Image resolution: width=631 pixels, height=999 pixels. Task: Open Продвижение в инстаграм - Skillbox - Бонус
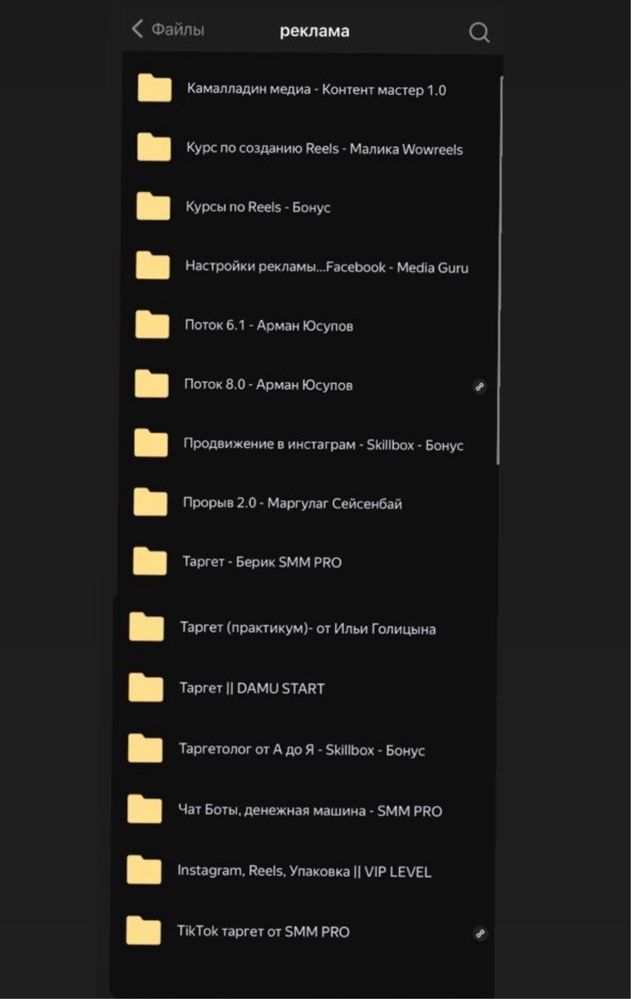point(323,444)
